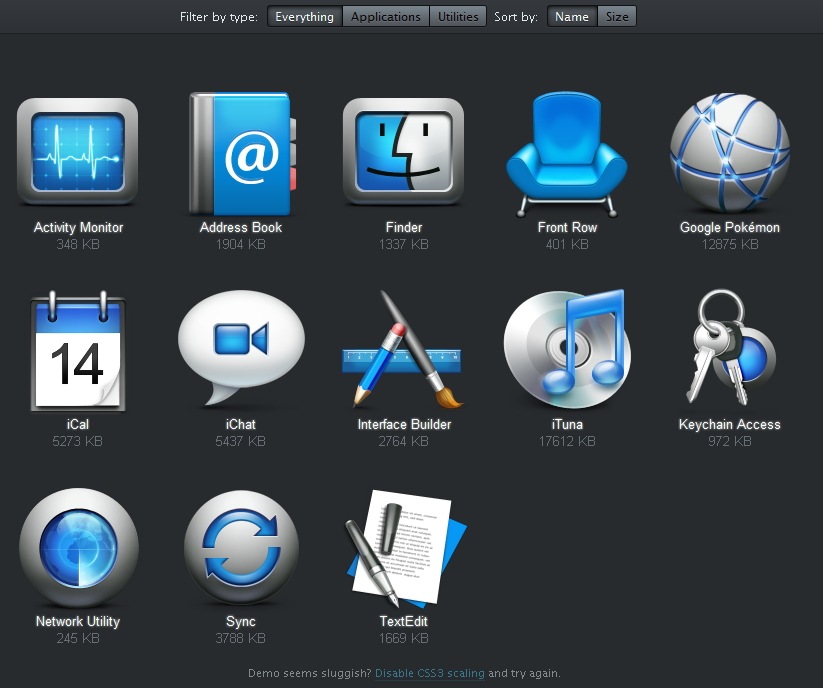Click the "Activity Monitor" label
The width and height of the screenshot is (823, 688).
click(x=78, y=228)
